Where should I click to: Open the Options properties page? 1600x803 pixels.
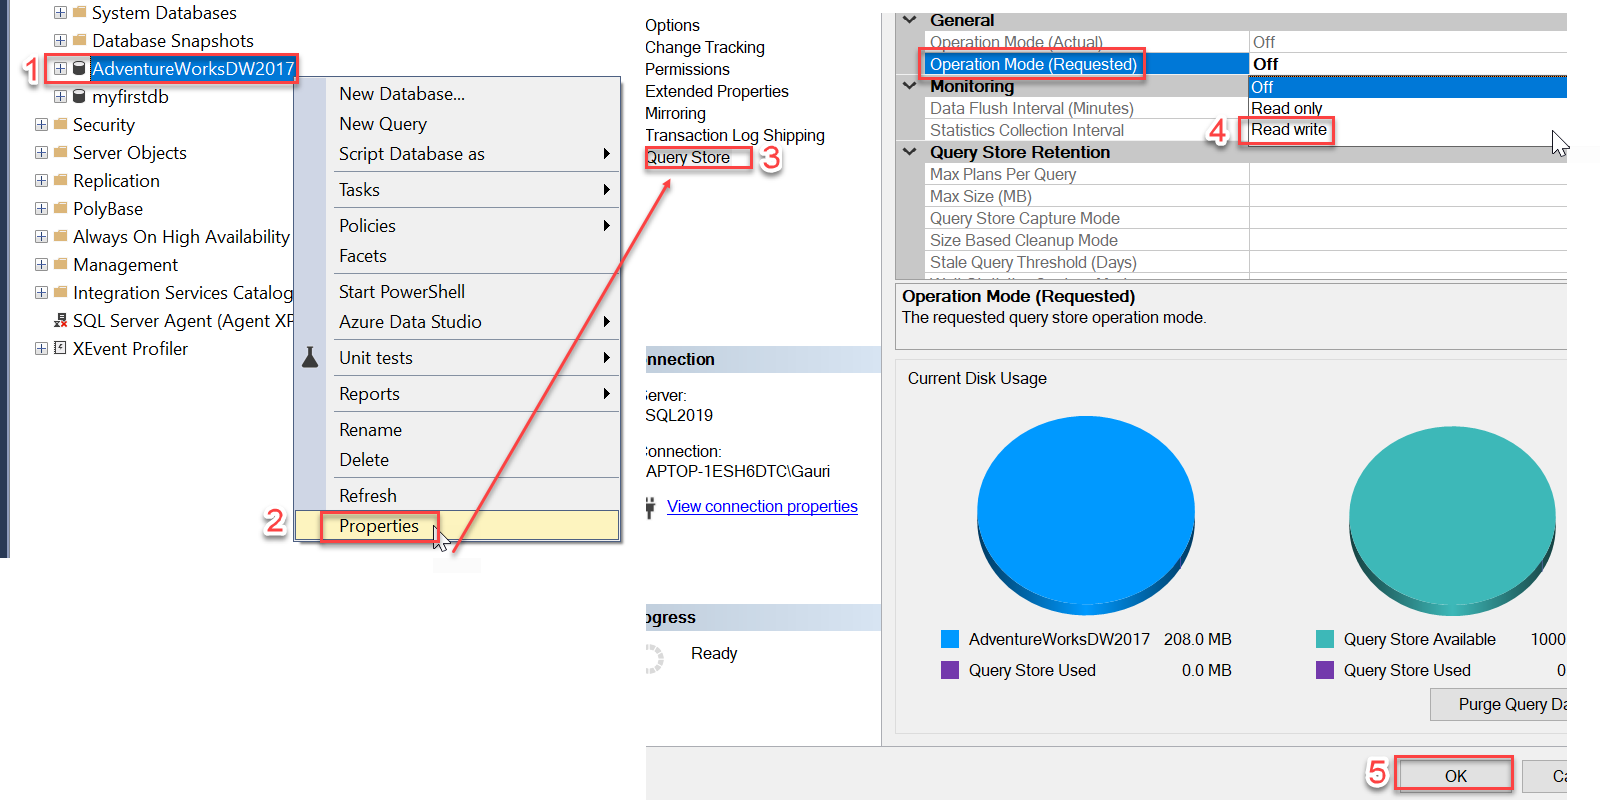pyautogui.click(x=672, y=25)
